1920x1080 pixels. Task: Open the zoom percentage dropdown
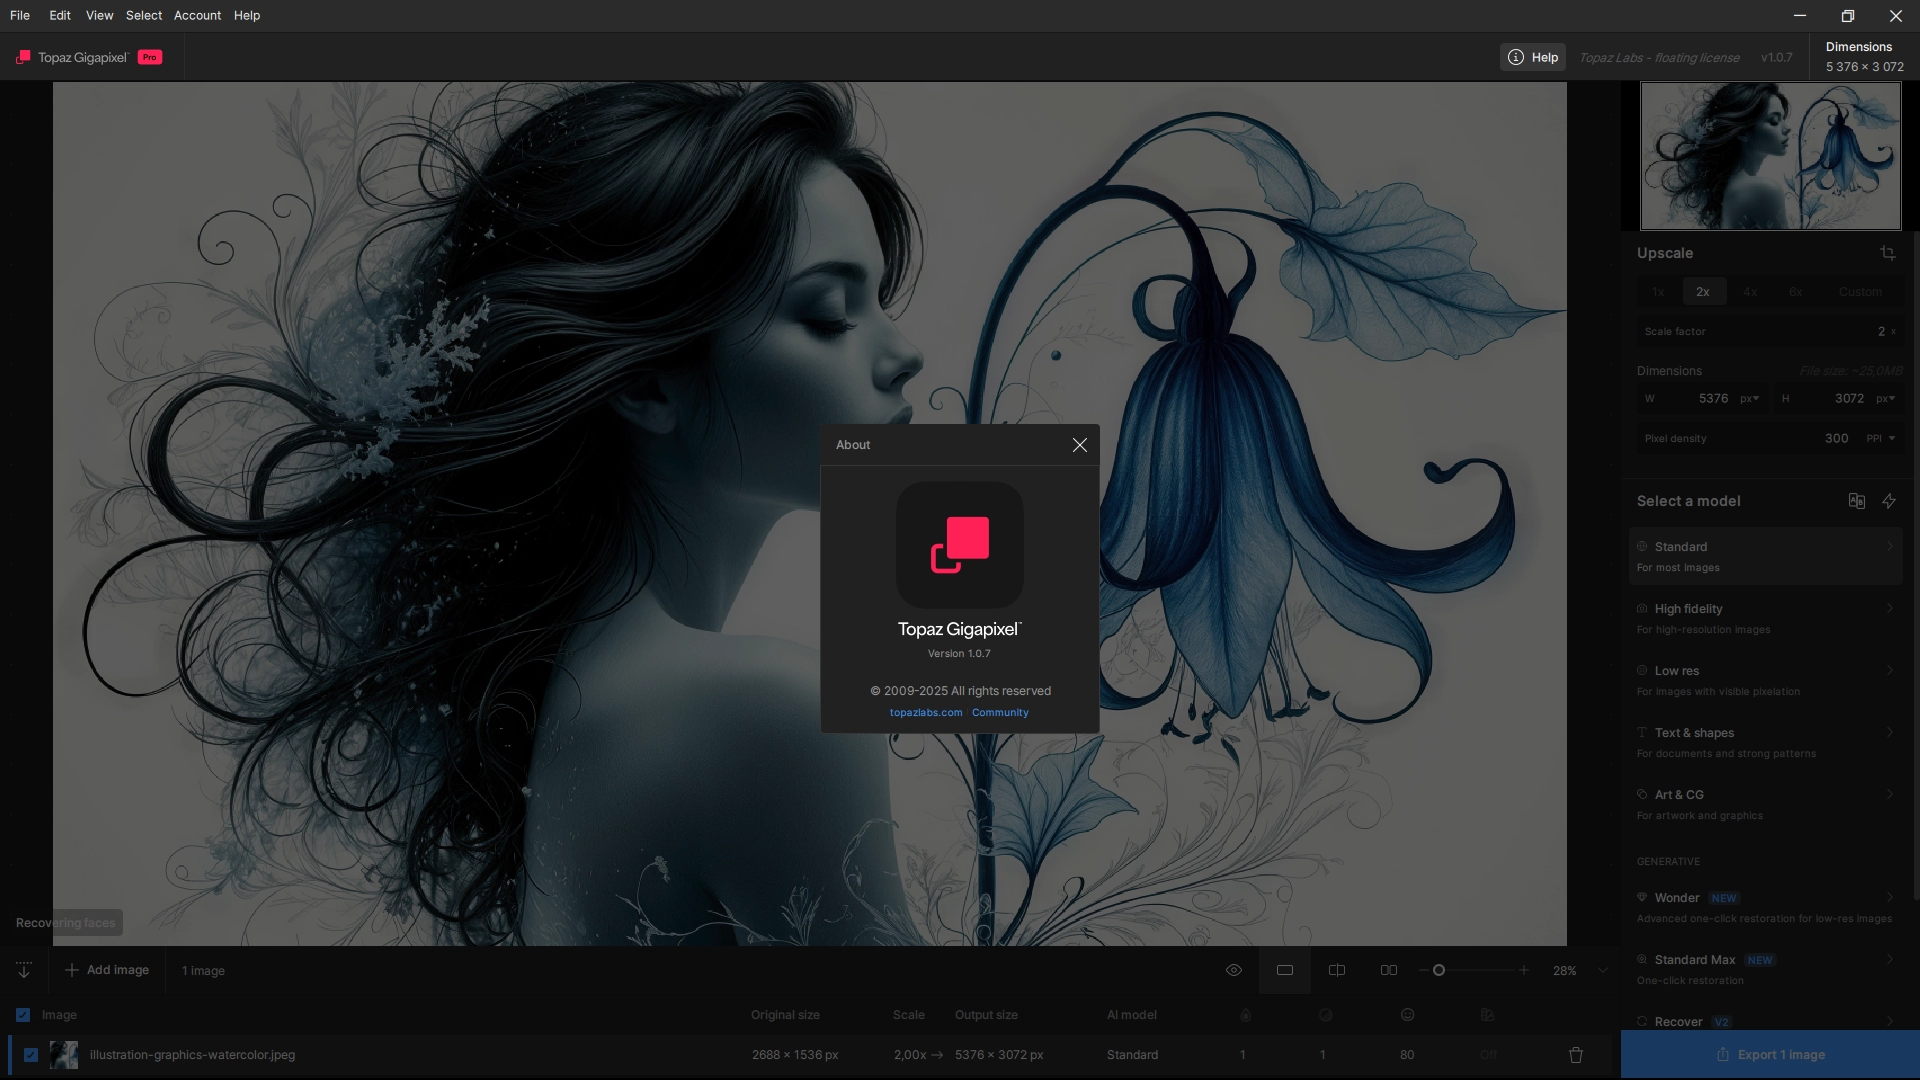1602,970
